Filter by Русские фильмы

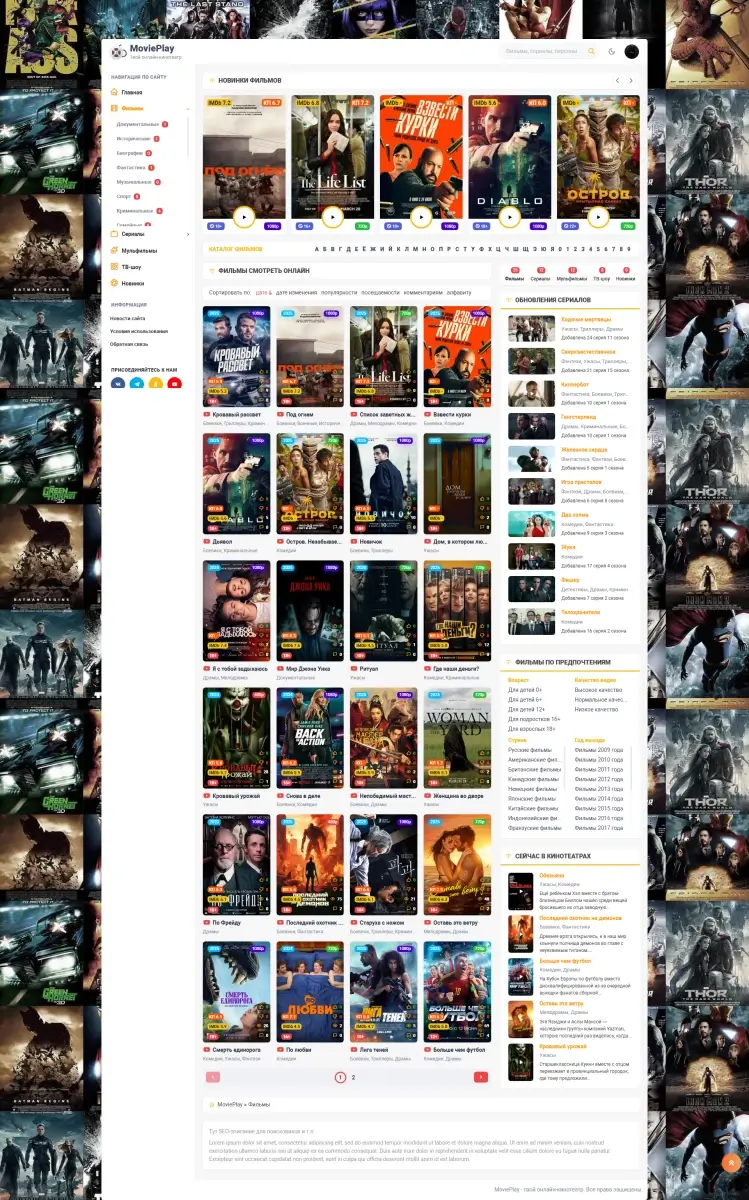click(x=530, y=750)
